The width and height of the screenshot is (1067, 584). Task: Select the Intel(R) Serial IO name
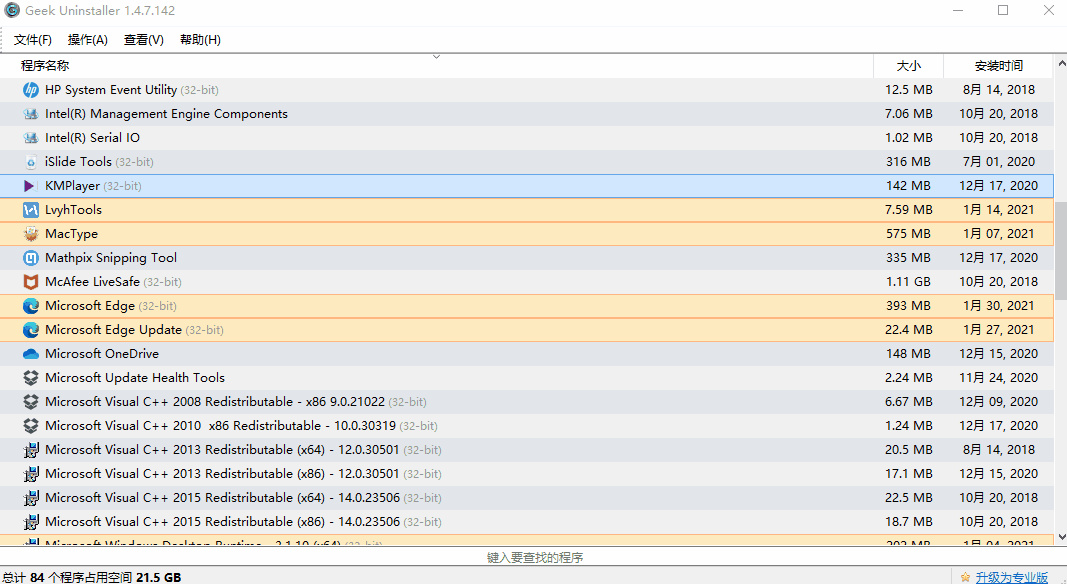pos(93,137)
